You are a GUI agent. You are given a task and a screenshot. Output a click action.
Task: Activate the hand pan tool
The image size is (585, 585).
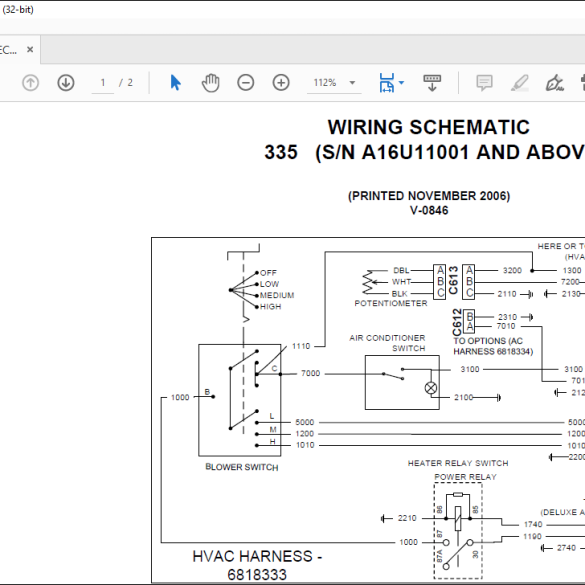pyautogui.click(x=210, y=82)
